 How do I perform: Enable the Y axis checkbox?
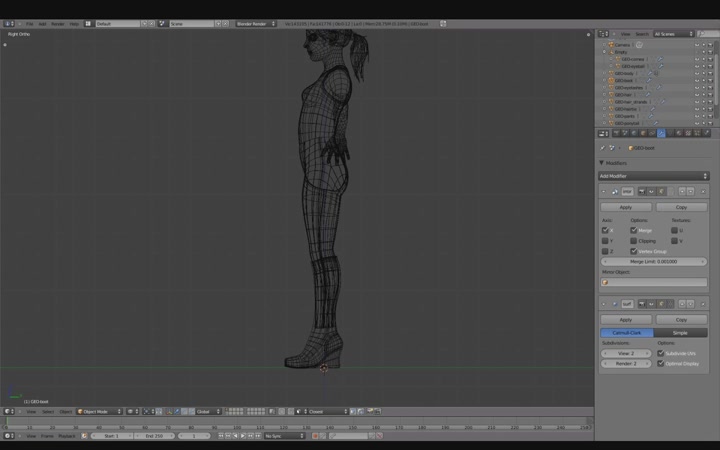click(605, 241)
